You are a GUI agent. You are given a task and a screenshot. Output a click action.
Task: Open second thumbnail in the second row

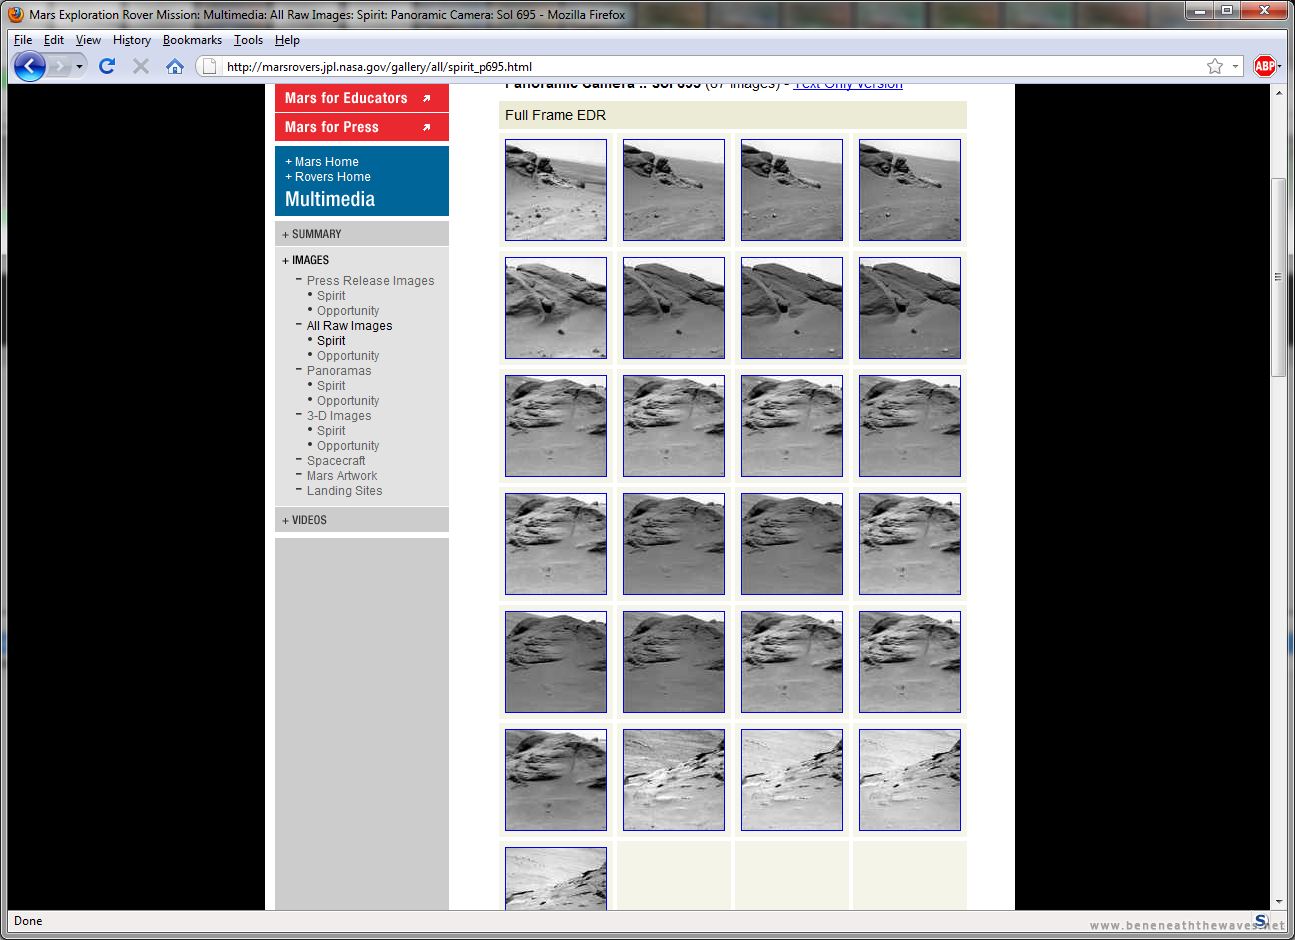tap(674, 308)
